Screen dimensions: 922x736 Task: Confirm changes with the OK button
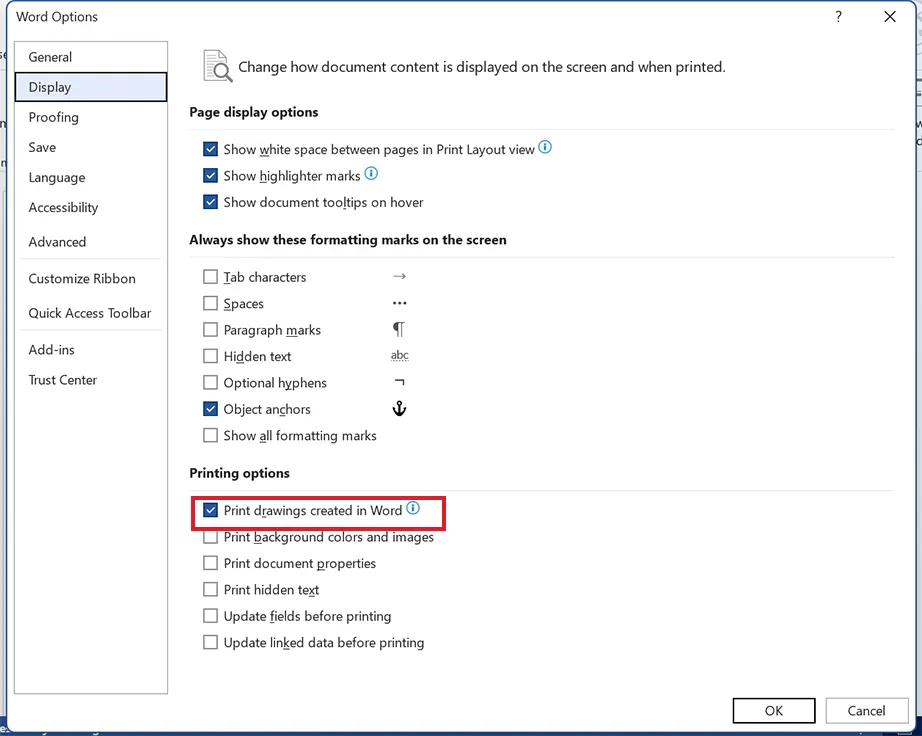coord(774,711)
